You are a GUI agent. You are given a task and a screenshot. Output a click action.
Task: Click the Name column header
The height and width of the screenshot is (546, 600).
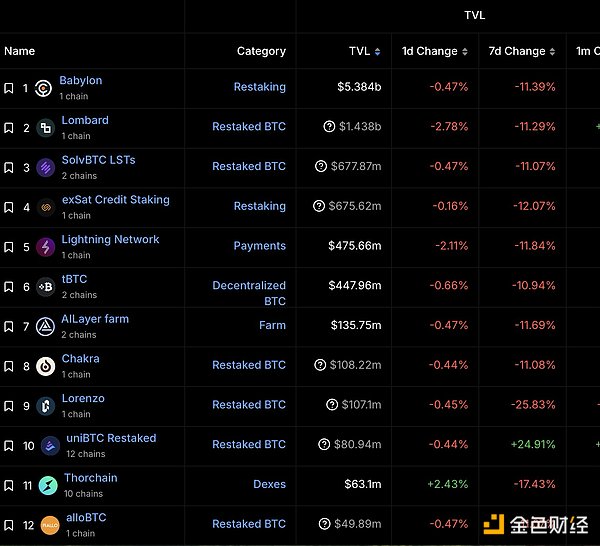tap(20, 51)
